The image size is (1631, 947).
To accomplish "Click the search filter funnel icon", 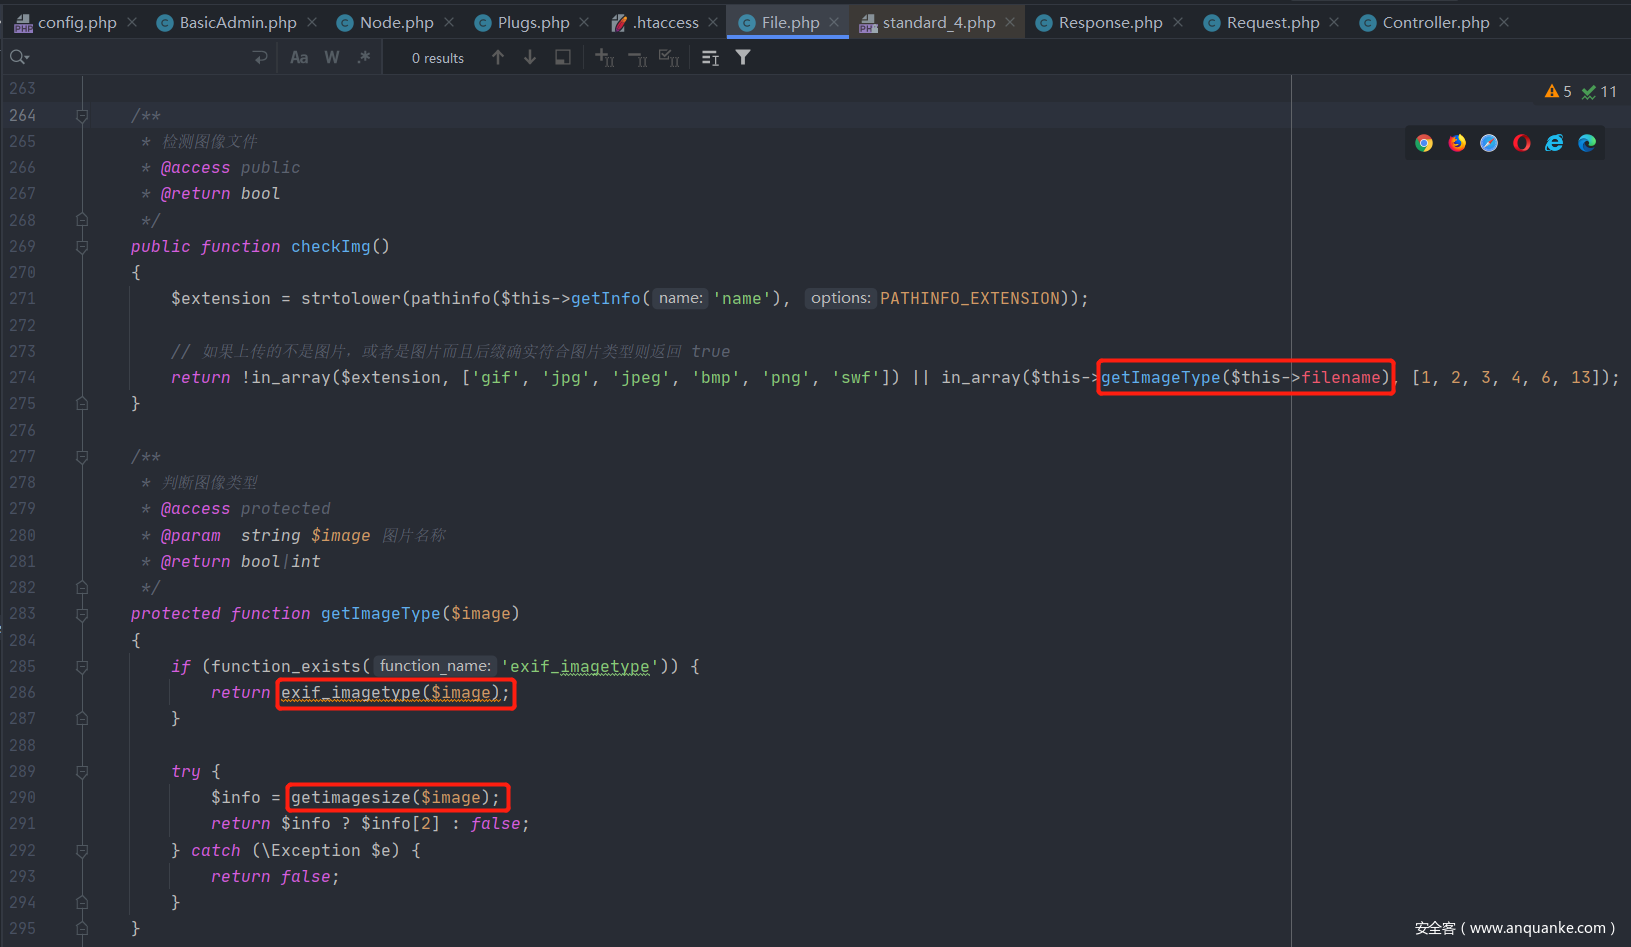I will [x=743, y=58].
